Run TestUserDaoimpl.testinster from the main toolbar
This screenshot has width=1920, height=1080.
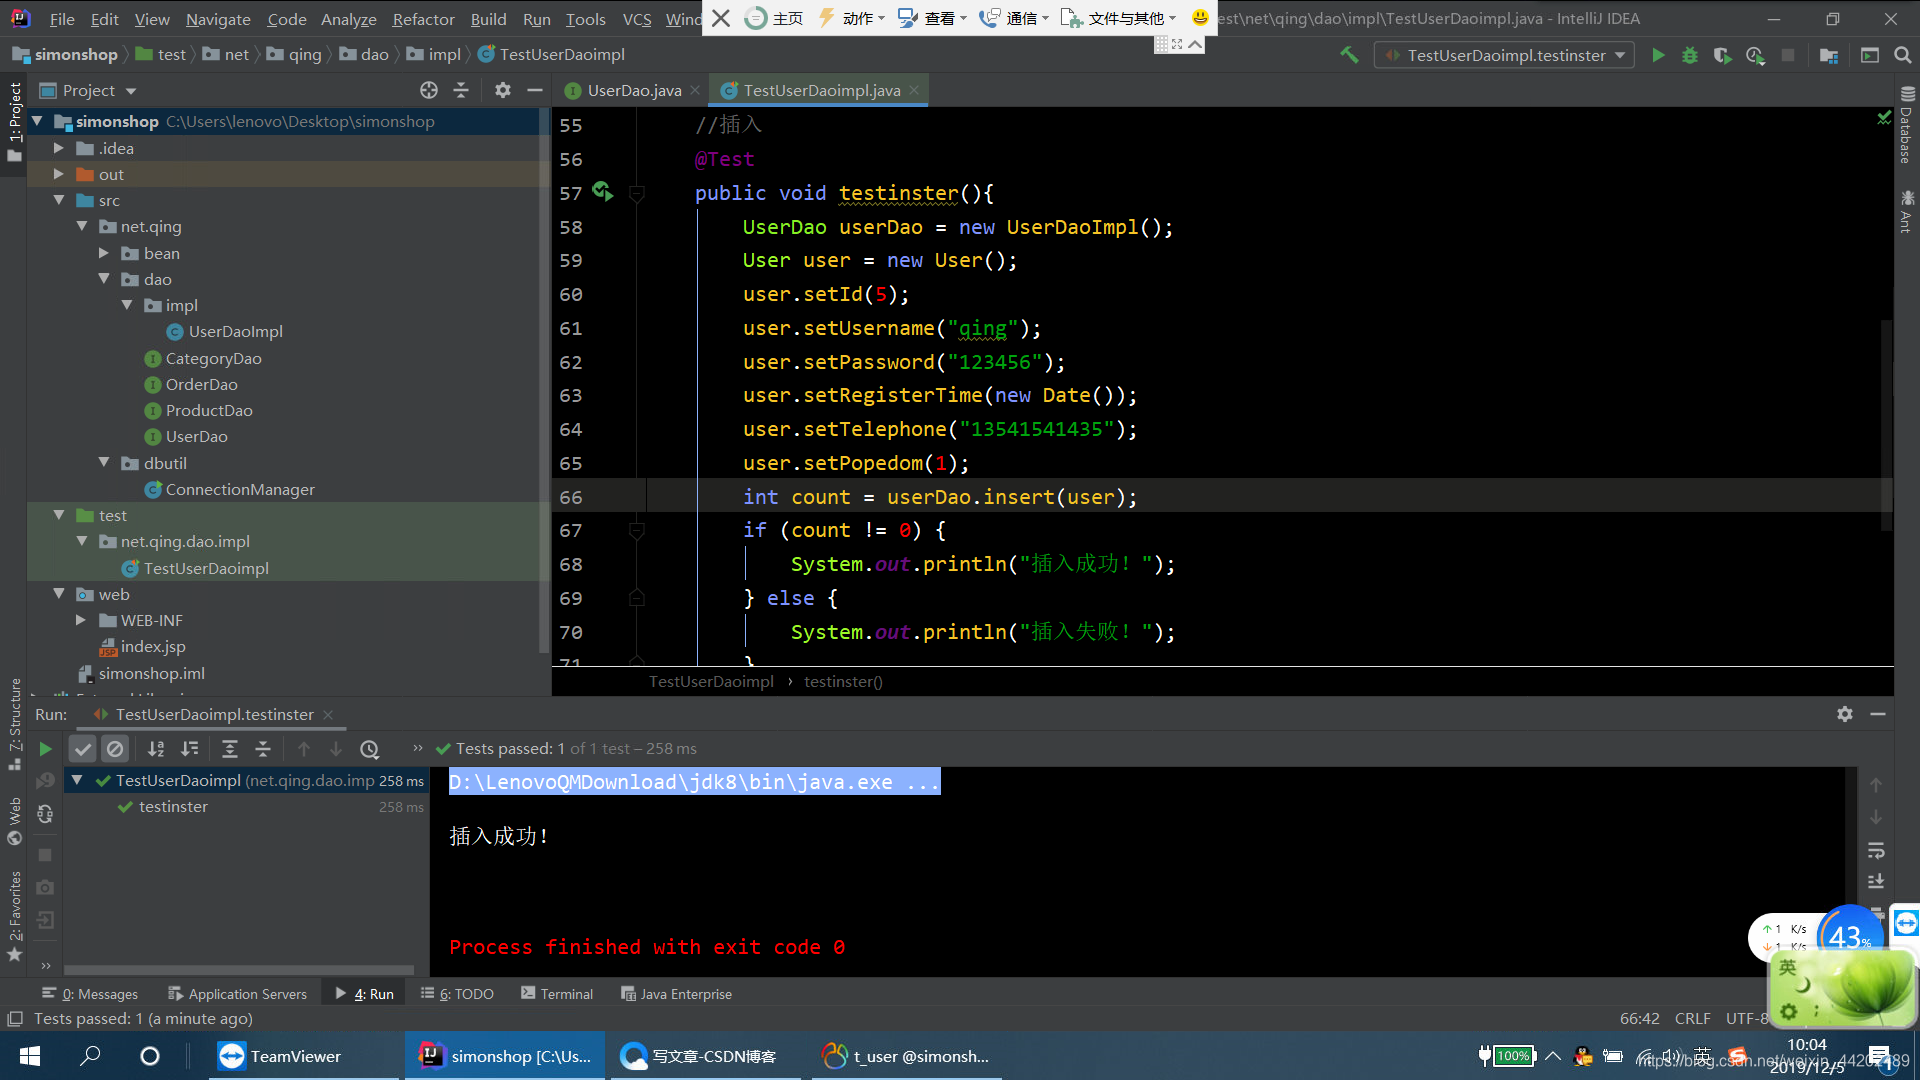pos(1658,55)
